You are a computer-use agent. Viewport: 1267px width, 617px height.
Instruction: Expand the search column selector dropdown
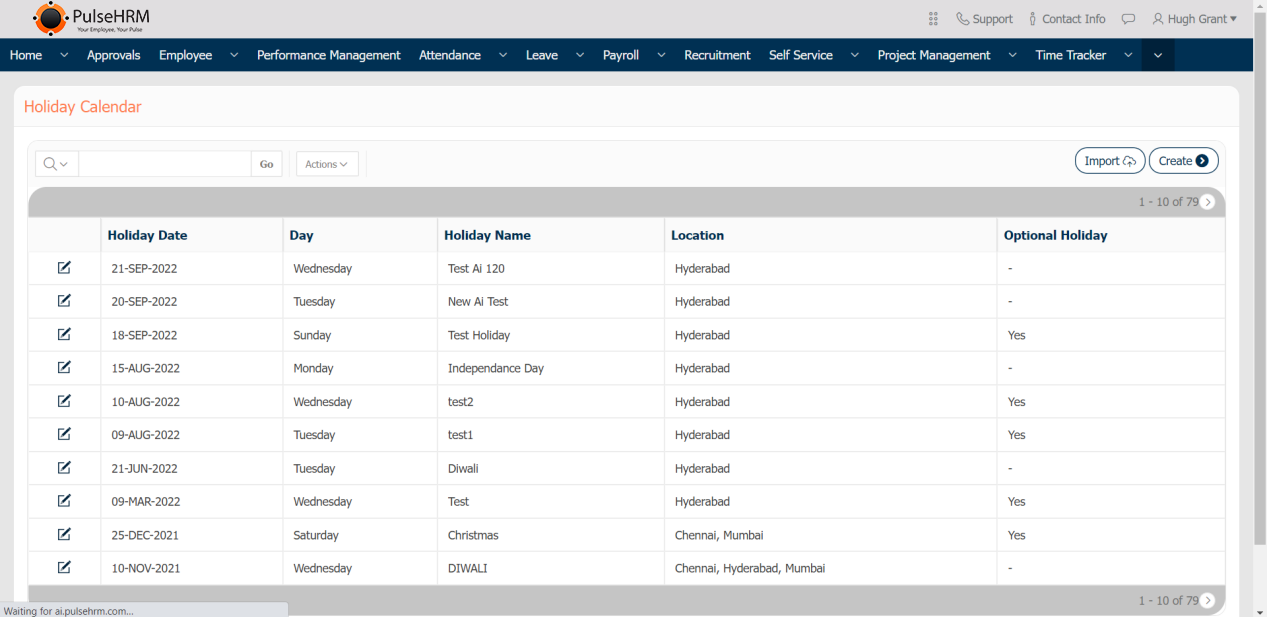click(x=56, y=164)
